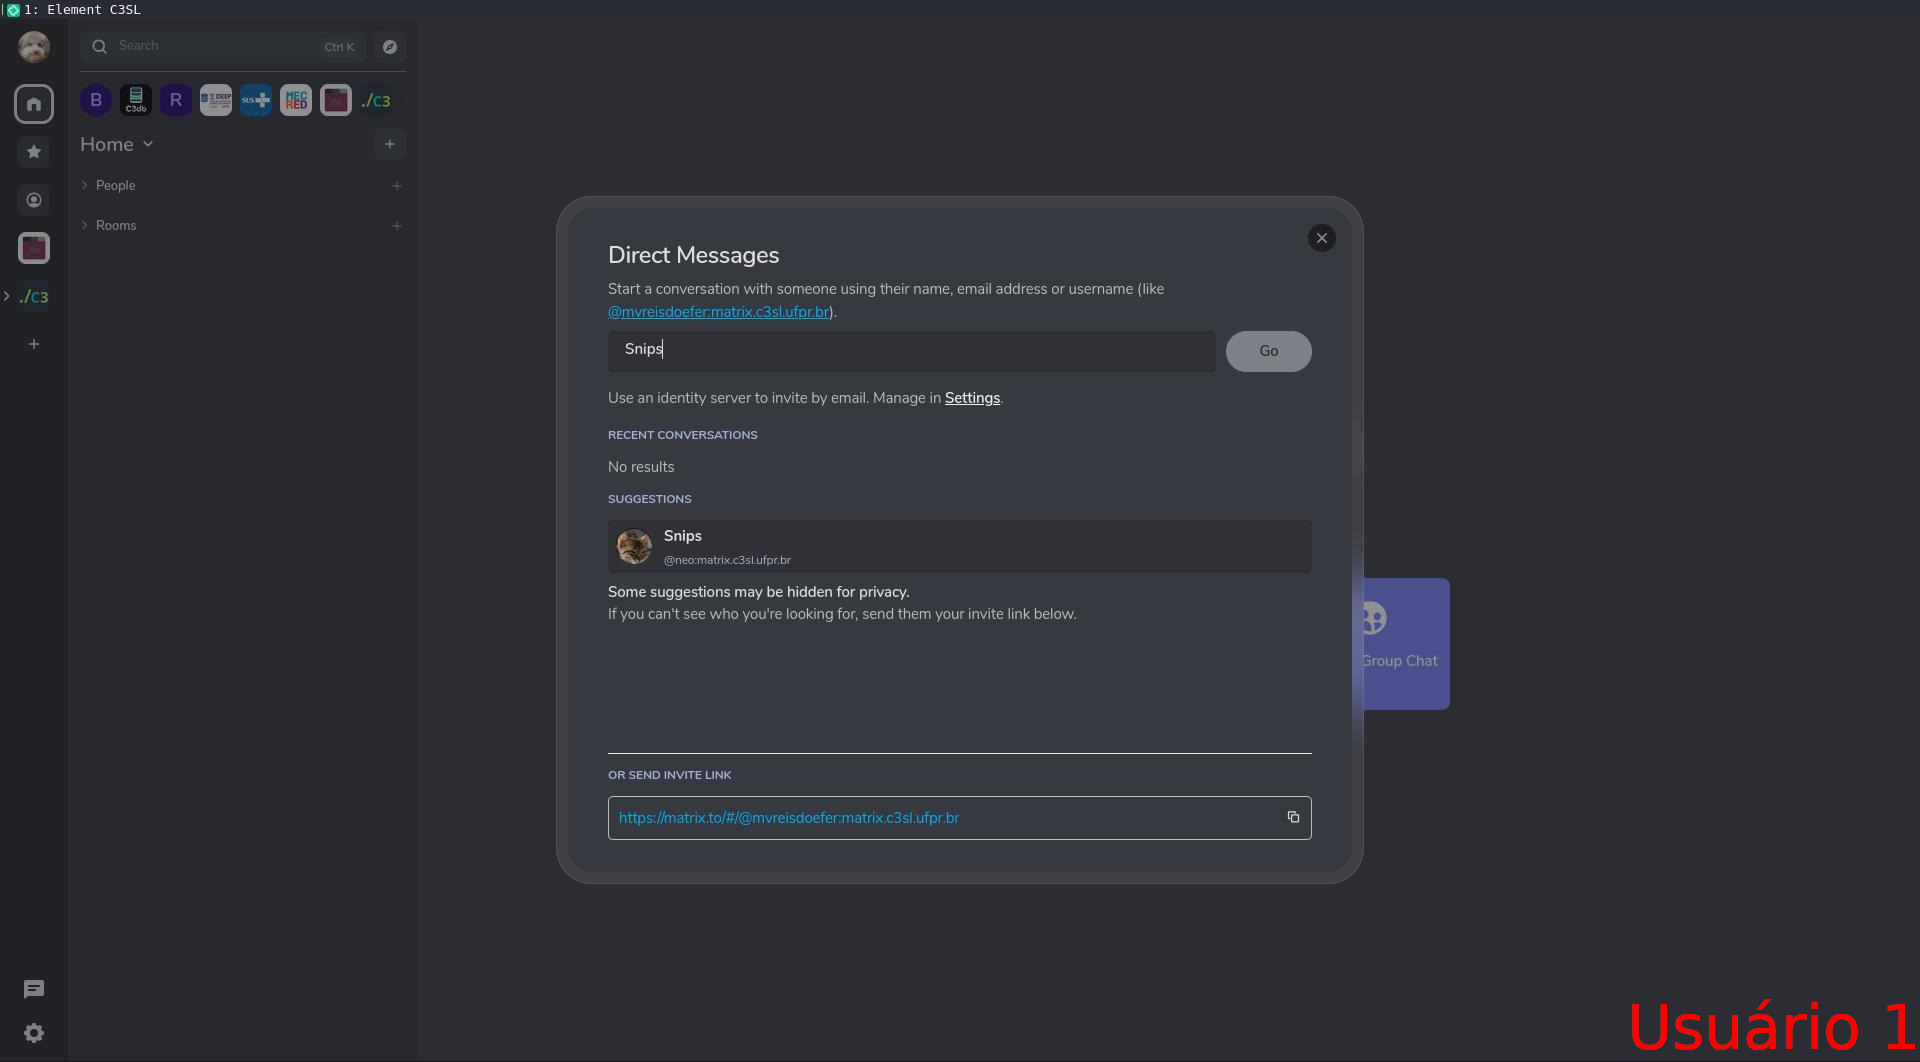This screenshot has width=1920, height=1062.
Task: Open the Home space icon
Action: [34, 104]
